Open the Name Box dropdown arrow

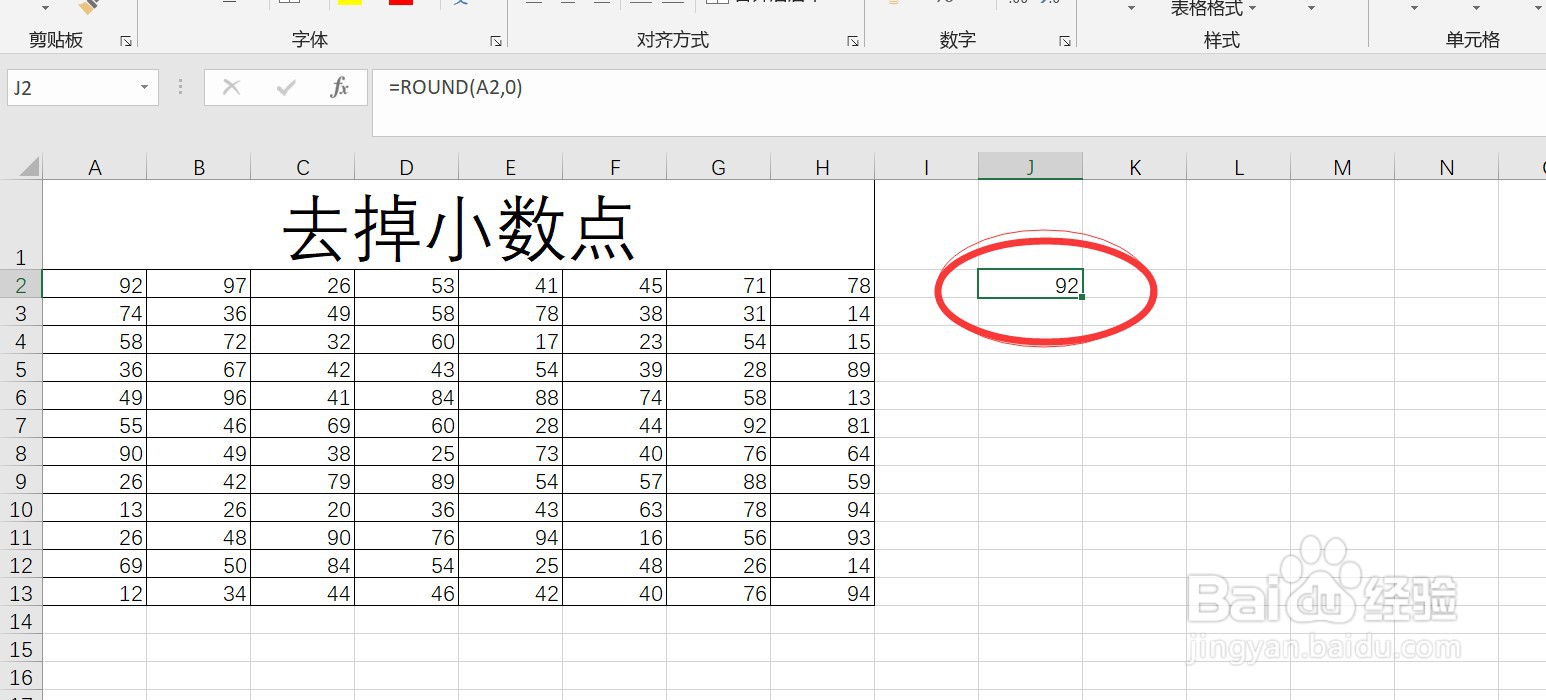click(143, 87)
